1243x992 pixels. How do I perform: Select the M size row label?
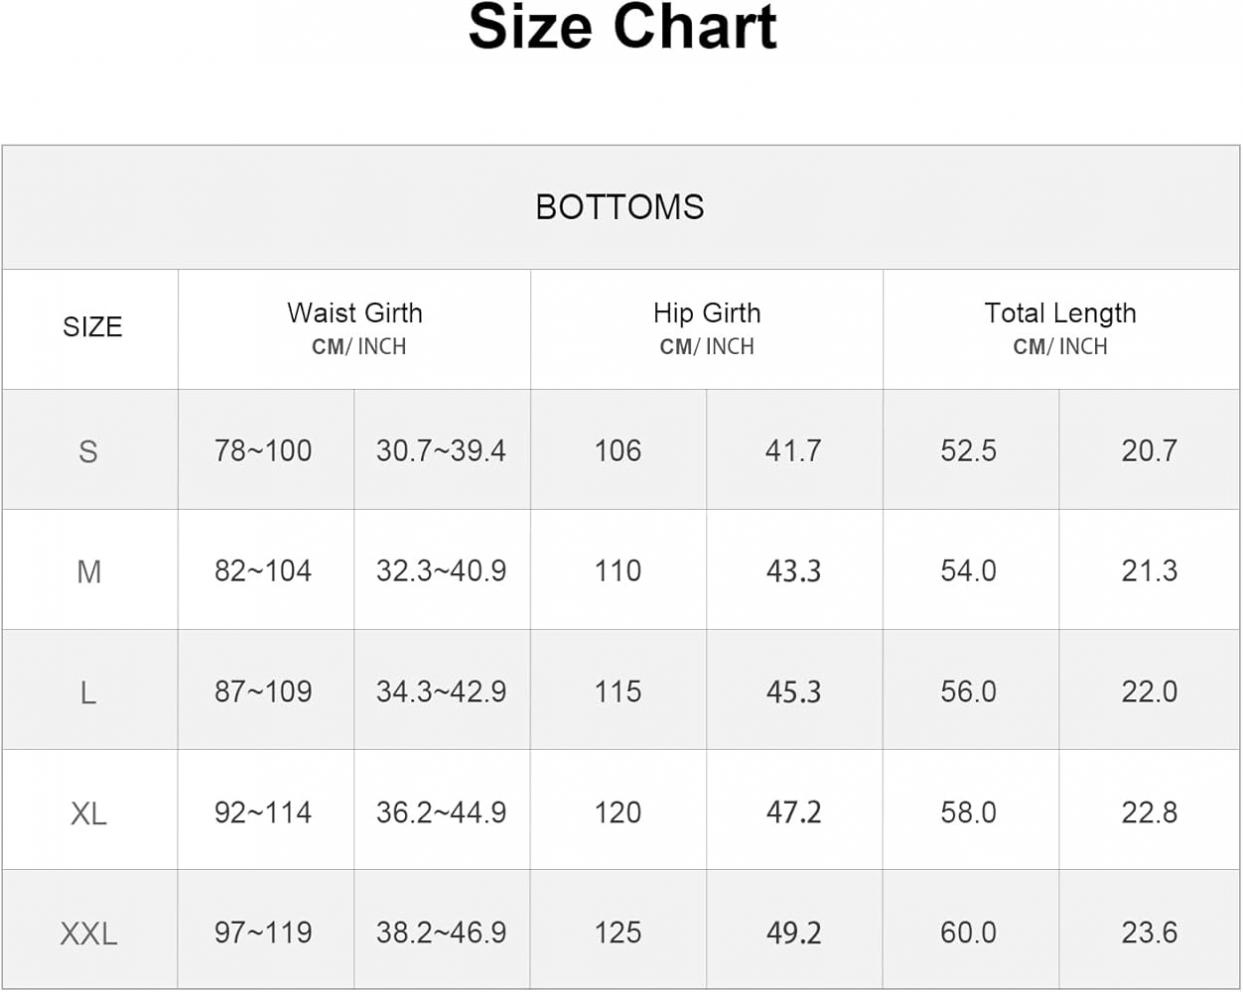(x=90, y=571)
